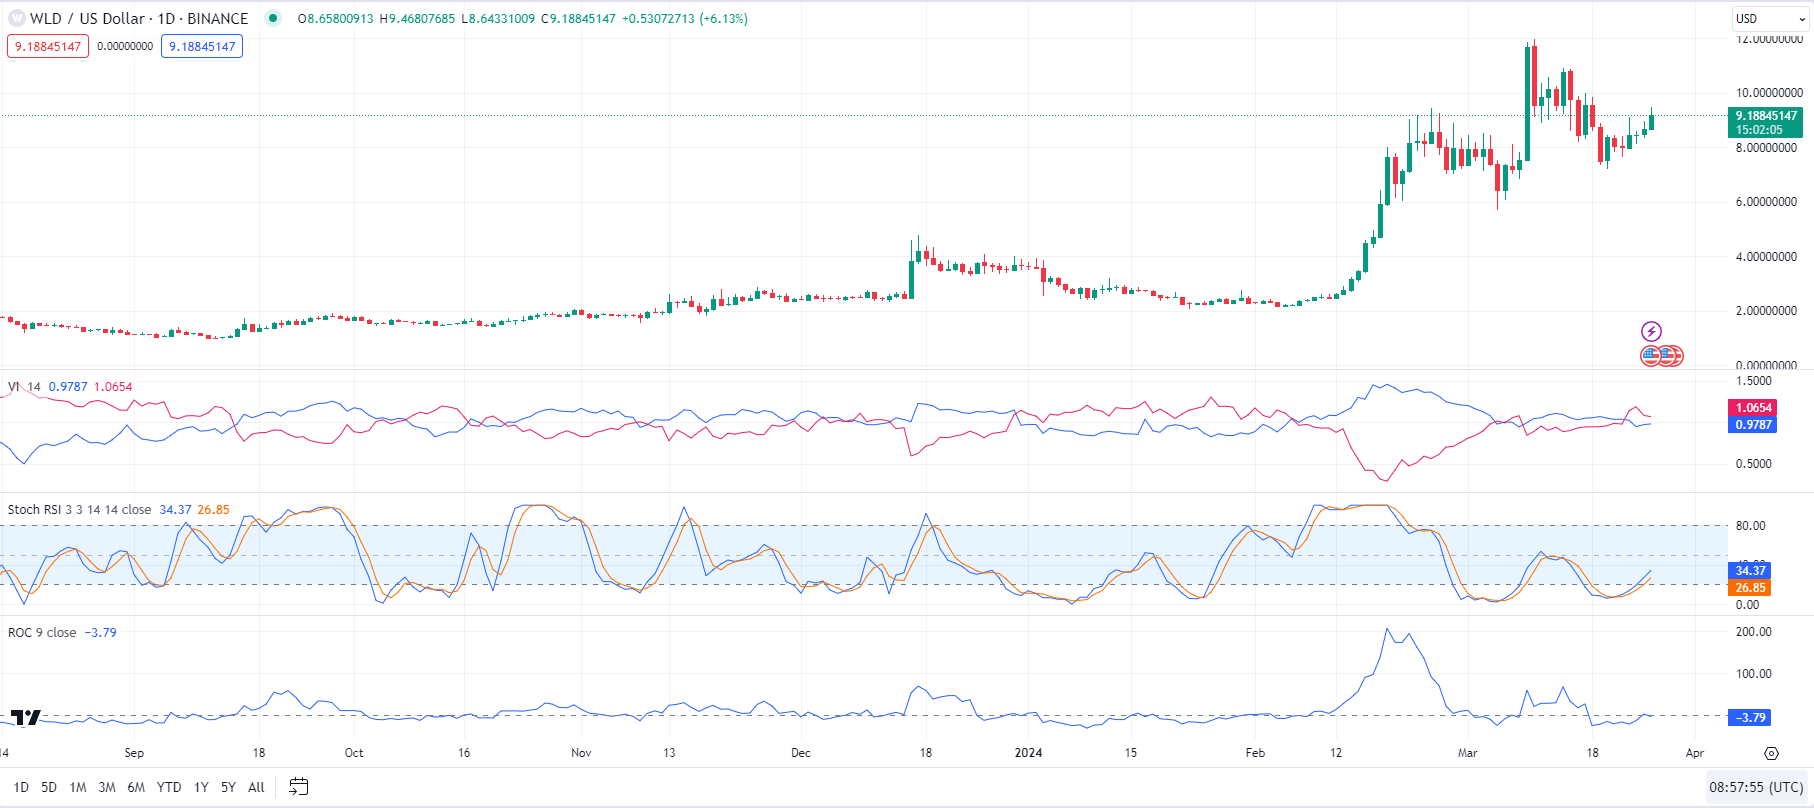Click the 80.00 Stoch RSI axis label
Screen dimensions: 1814x808
coord(1750,526)
